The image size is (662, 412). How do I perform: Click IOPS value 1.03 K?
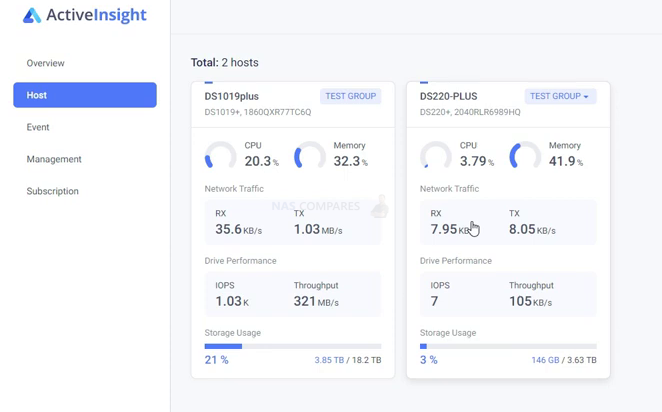(x=232, y=301)
